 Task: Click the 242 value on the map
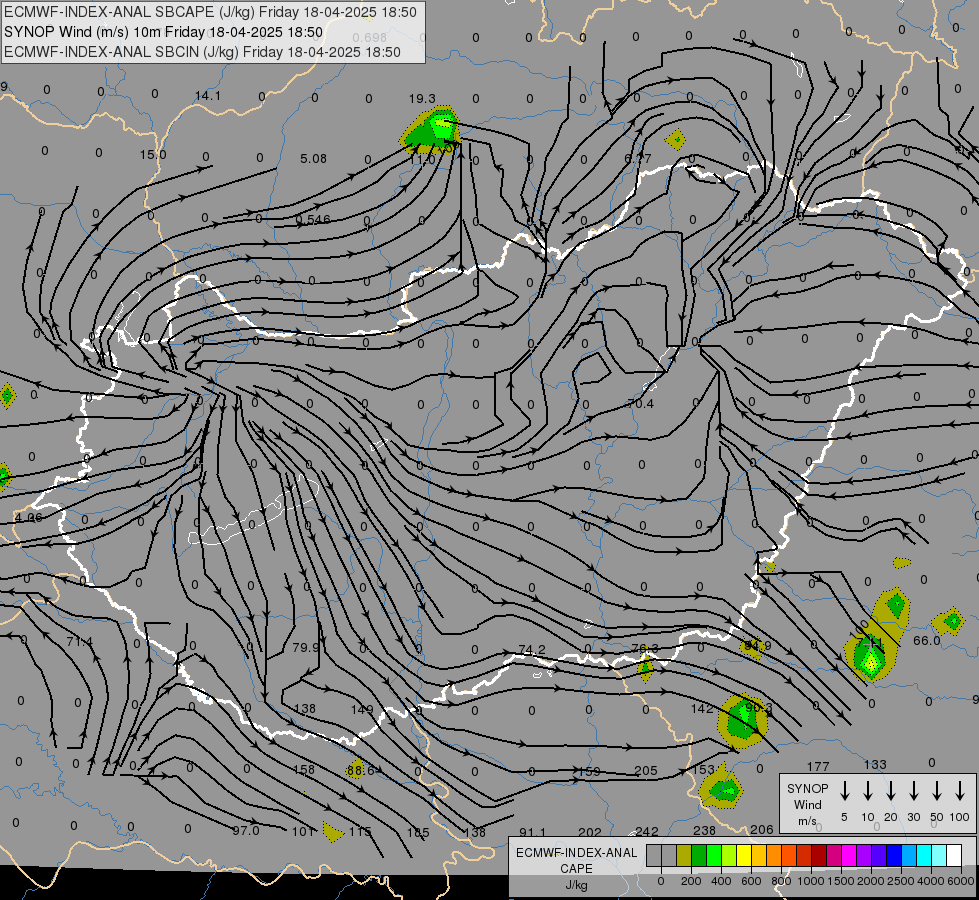pyautogui.click(x=647, y=831)
